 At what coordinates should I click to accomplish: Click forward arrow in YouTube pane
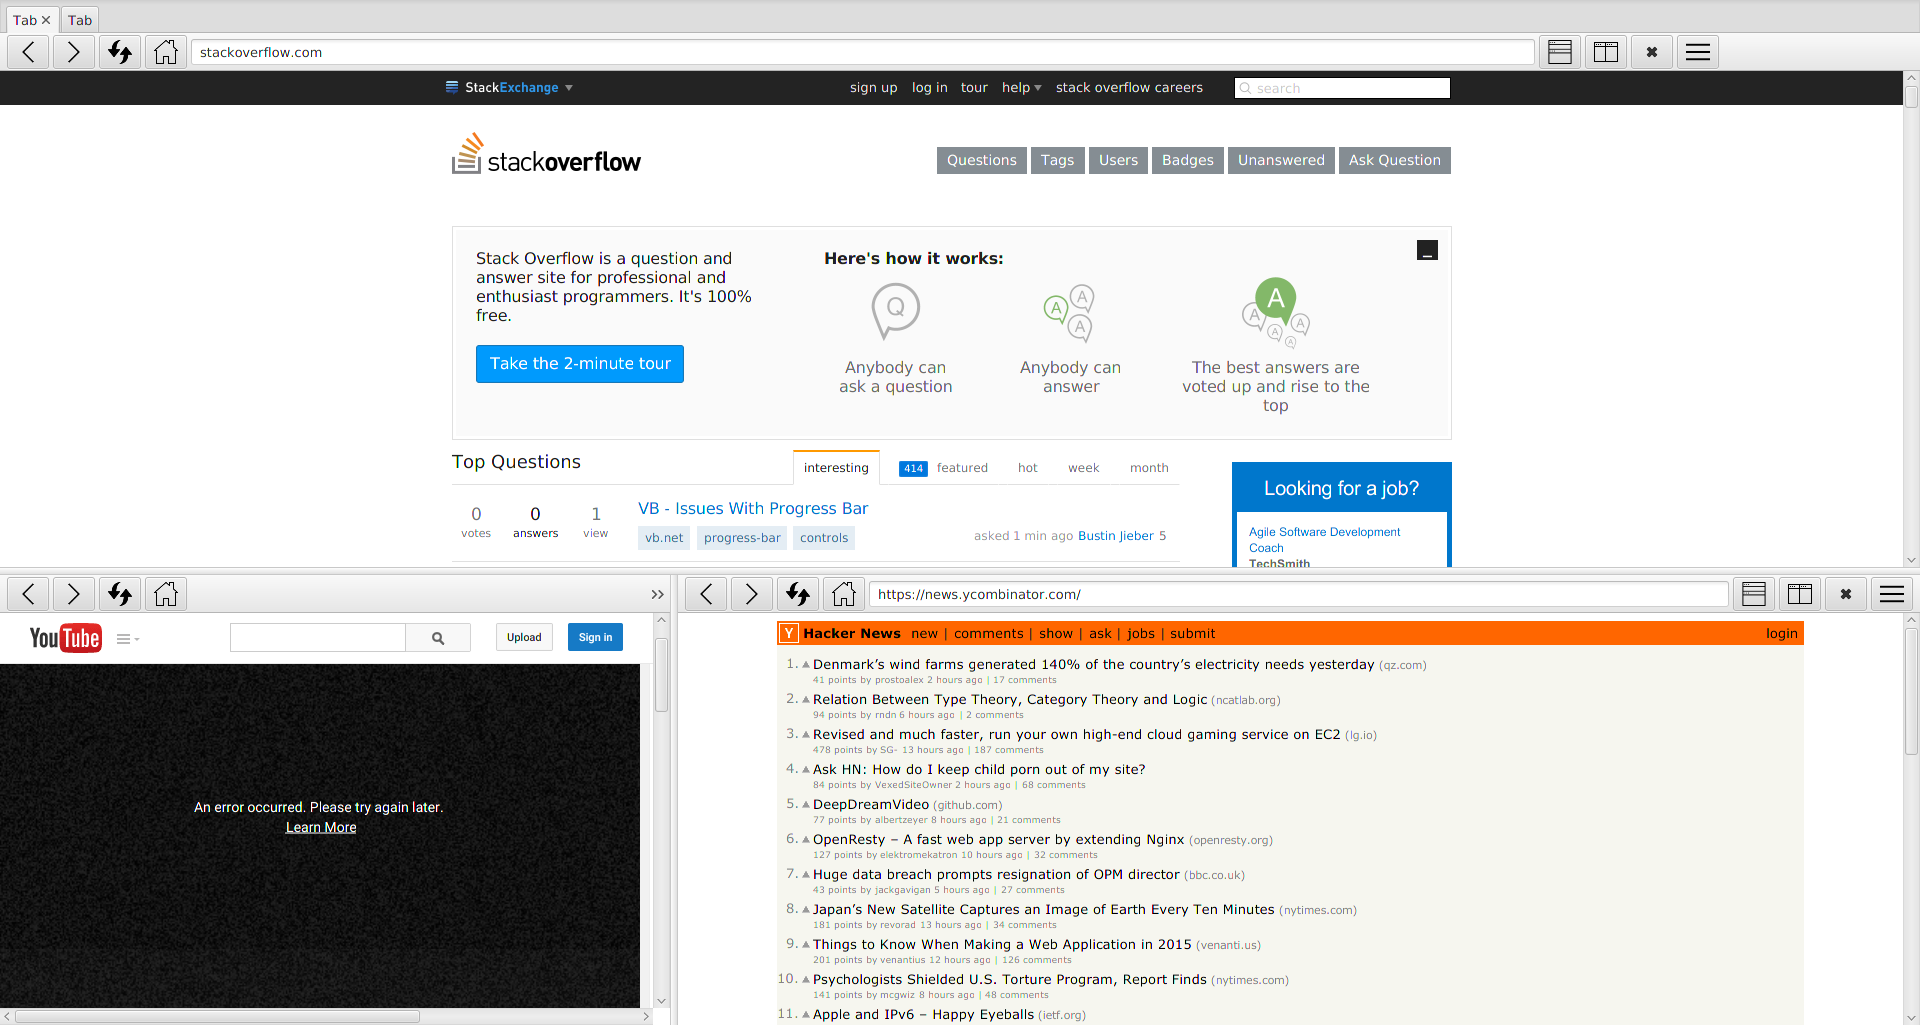[74, 594]
